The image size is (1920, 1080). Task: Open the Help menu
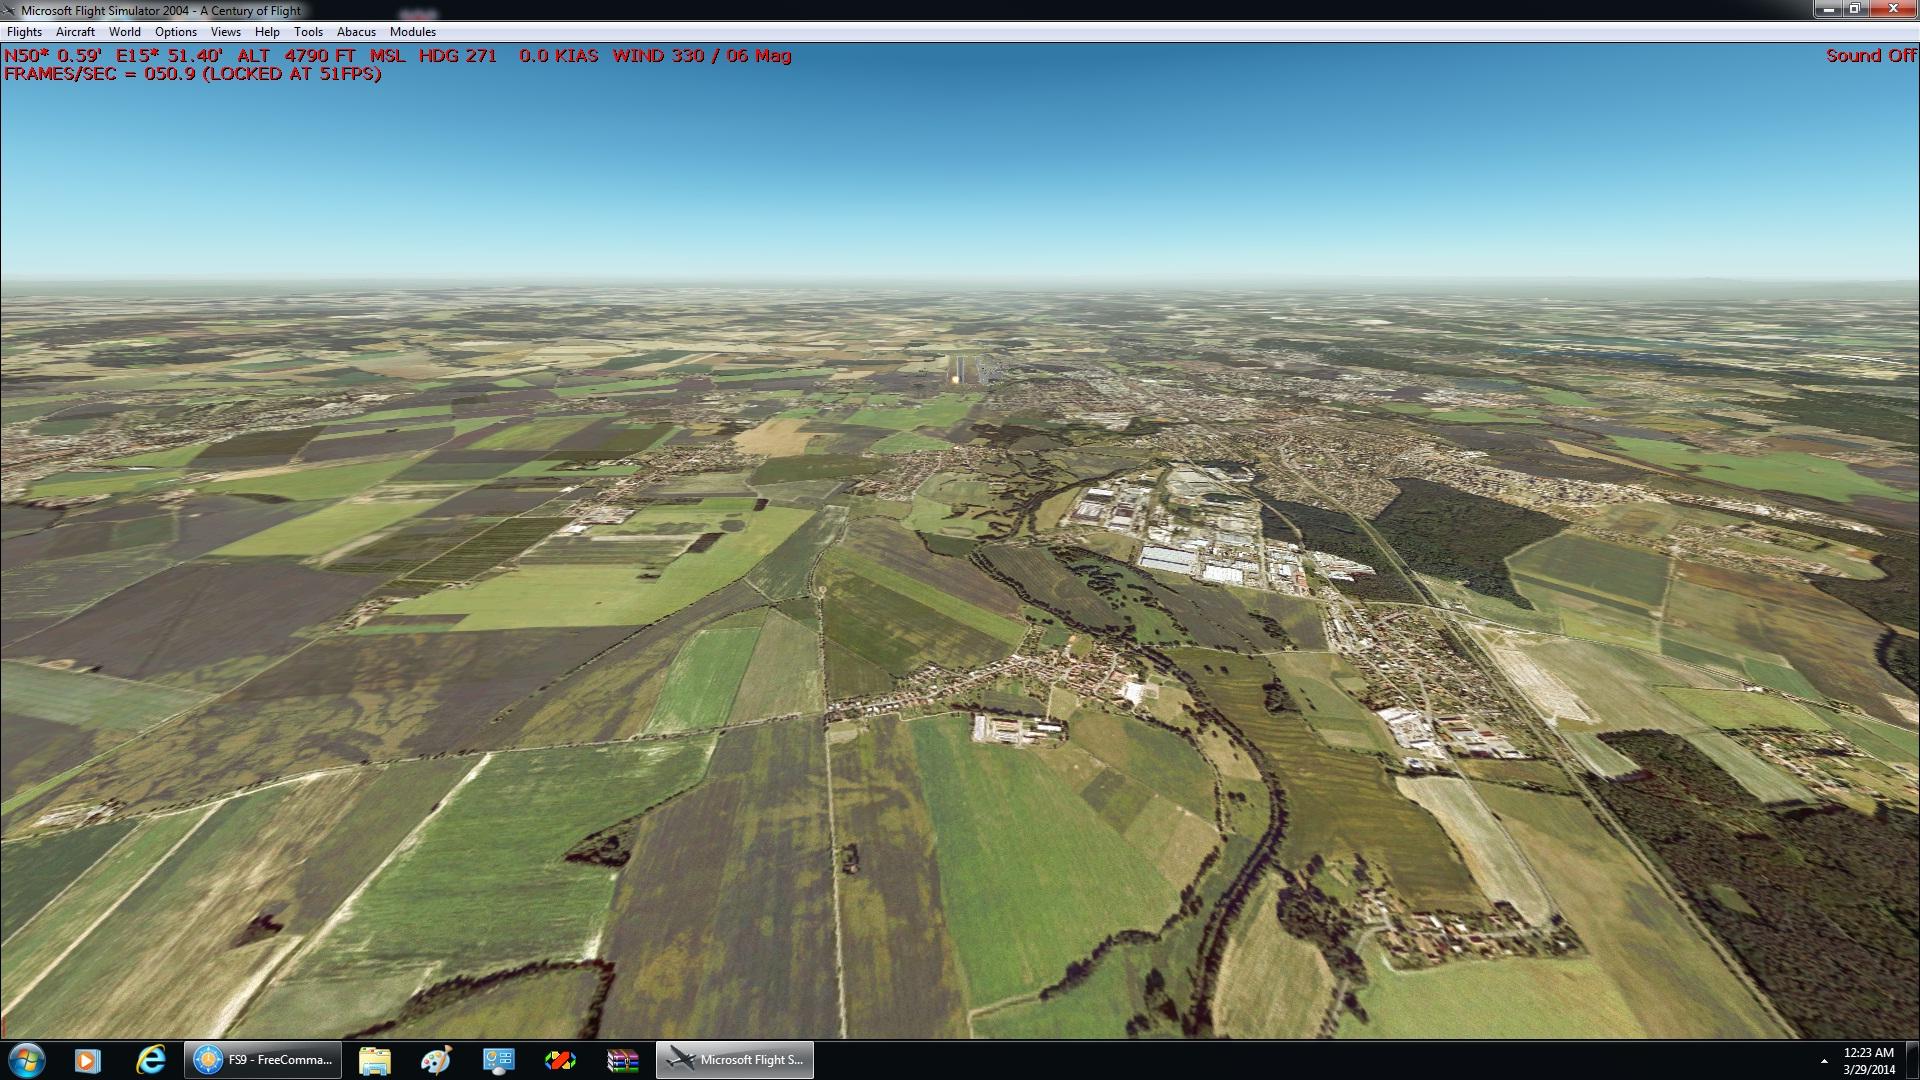pos(267,32)
